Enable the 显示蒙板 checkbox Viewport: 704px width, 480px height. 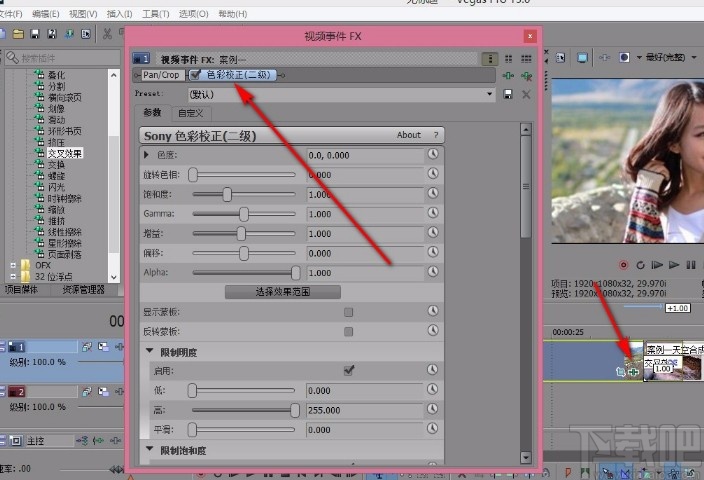click(x=348, y=312)
